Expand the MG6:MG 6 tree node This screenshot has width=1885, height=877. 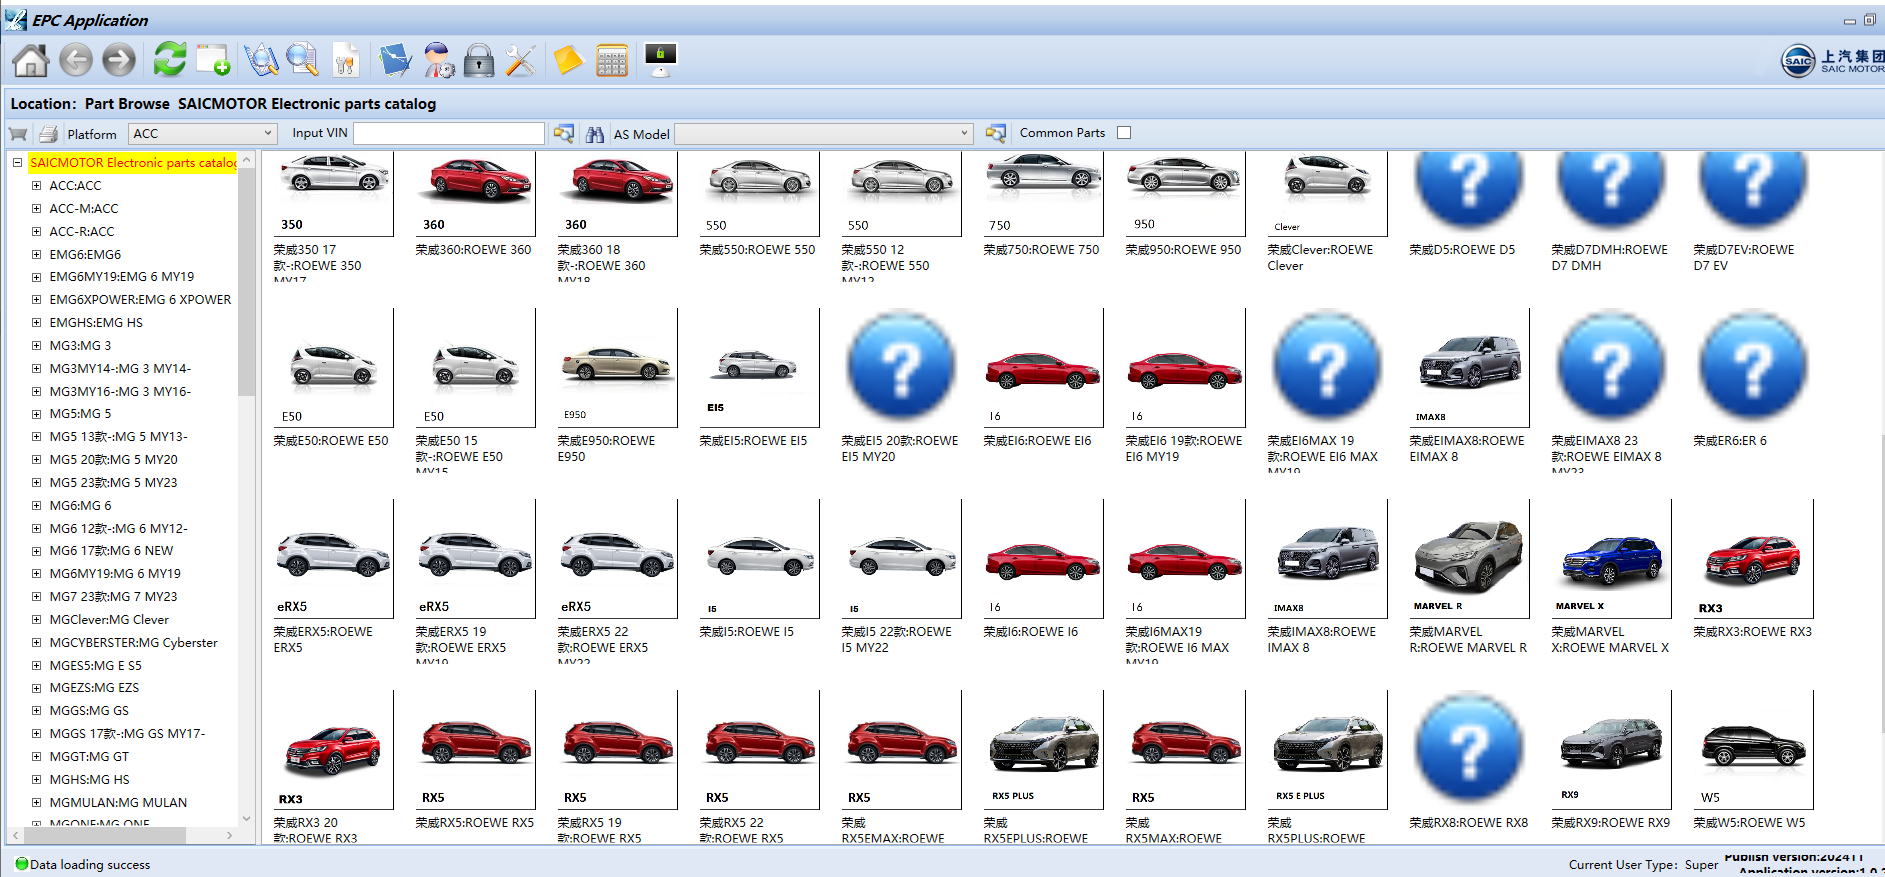36,505
